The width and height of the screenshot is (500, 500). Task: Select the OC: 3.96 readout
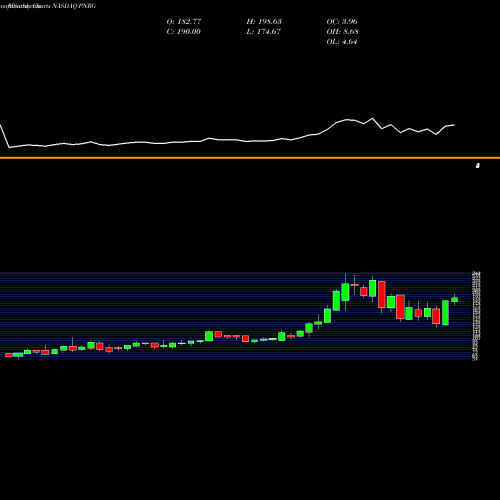[x=342, y=22]
